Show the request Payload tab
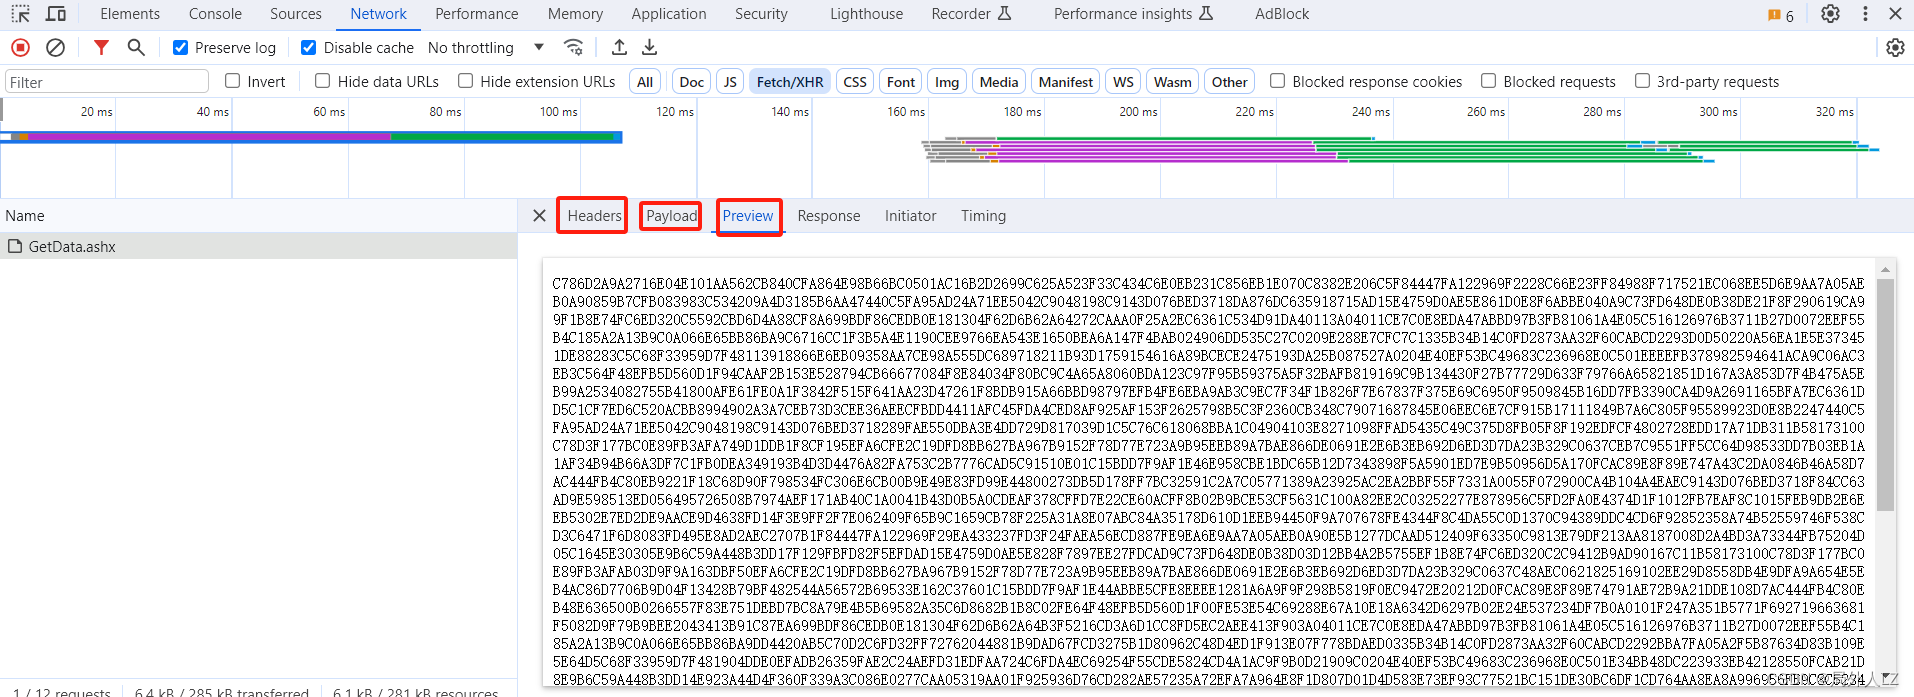The image size is (1914, 697). (671, 216)
